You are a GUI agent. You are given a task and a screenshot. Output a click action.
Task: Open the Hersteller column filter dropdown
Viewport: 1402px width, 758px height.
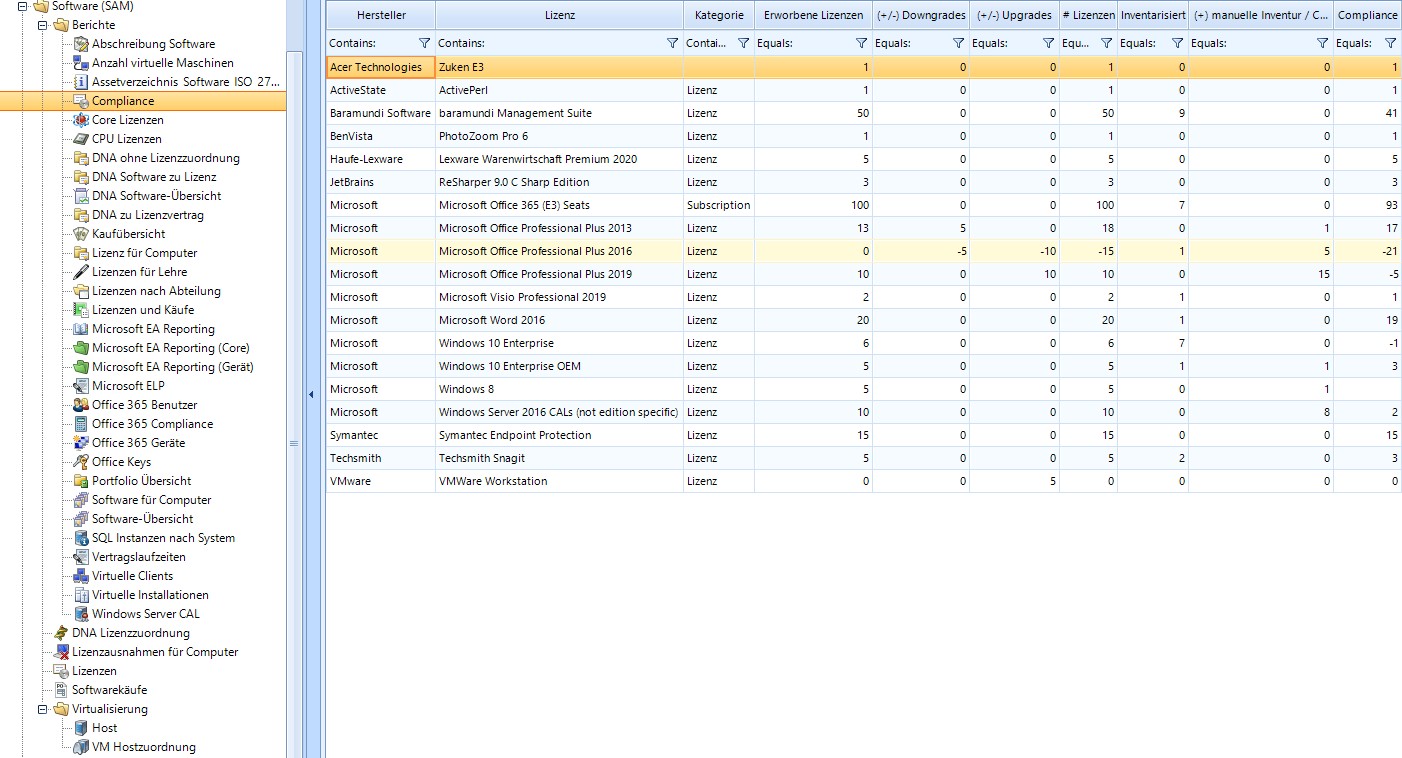[424, 43]
